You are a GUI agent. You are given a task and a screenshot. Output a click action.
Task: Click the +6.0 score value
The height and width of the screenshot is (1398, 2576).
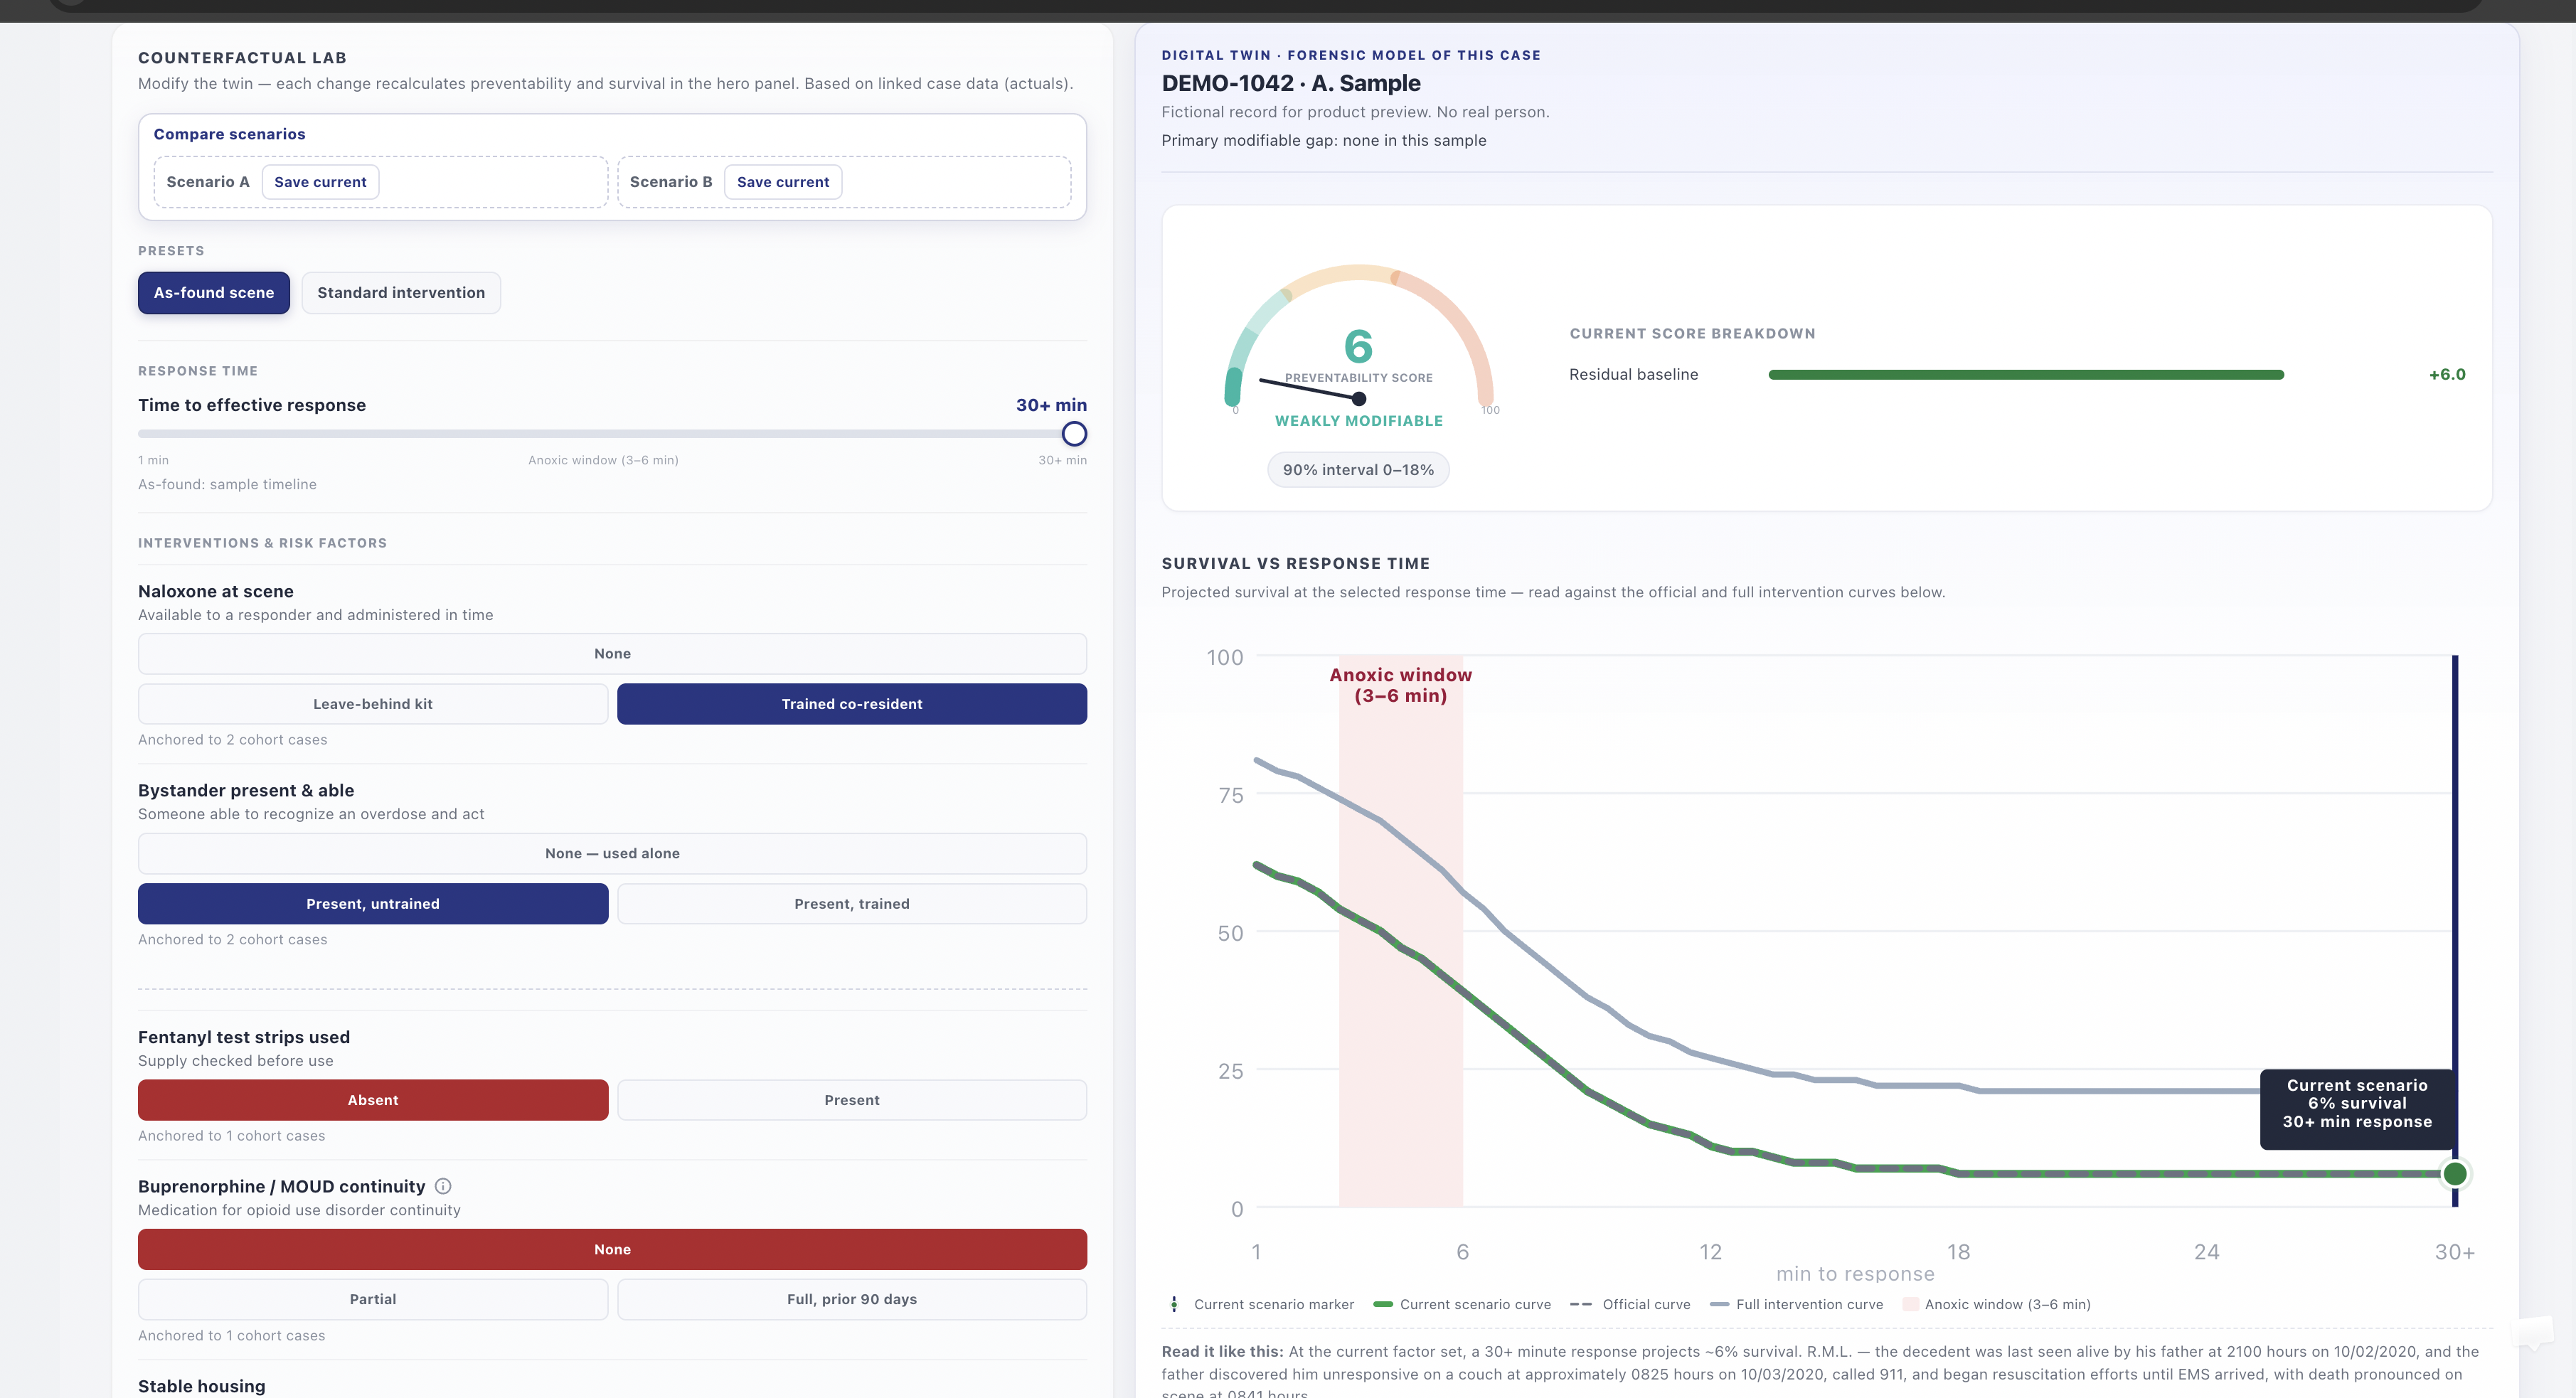pyautogui.click(x=2447, y=375)
